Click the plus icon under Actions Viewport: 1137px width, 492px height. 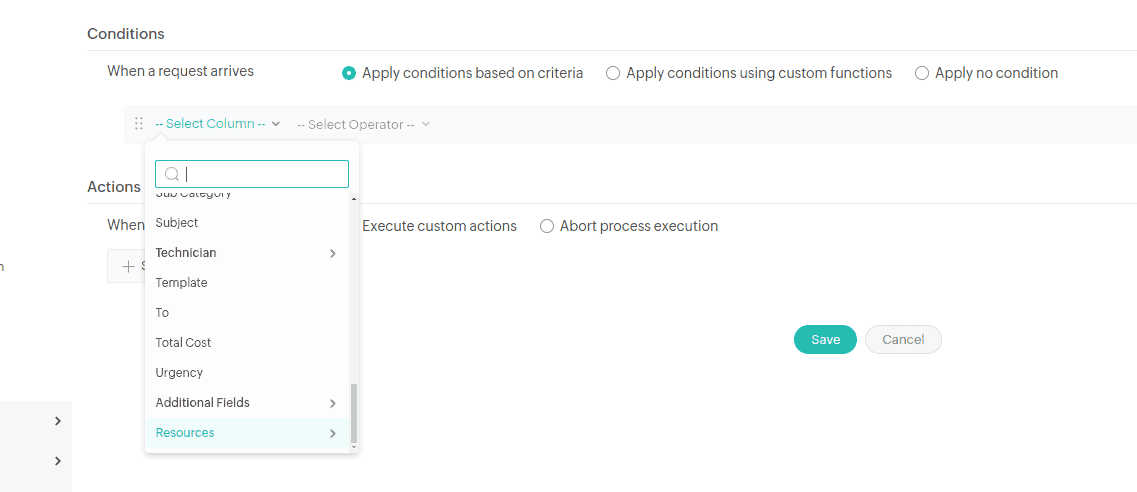point(128,266)
